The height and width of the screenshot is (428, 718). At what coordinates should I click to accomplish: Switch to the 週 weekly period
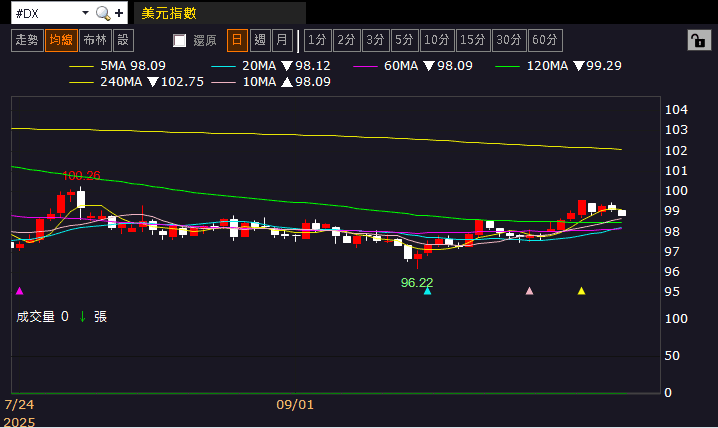pyautogui.click(x=260, y=40)
